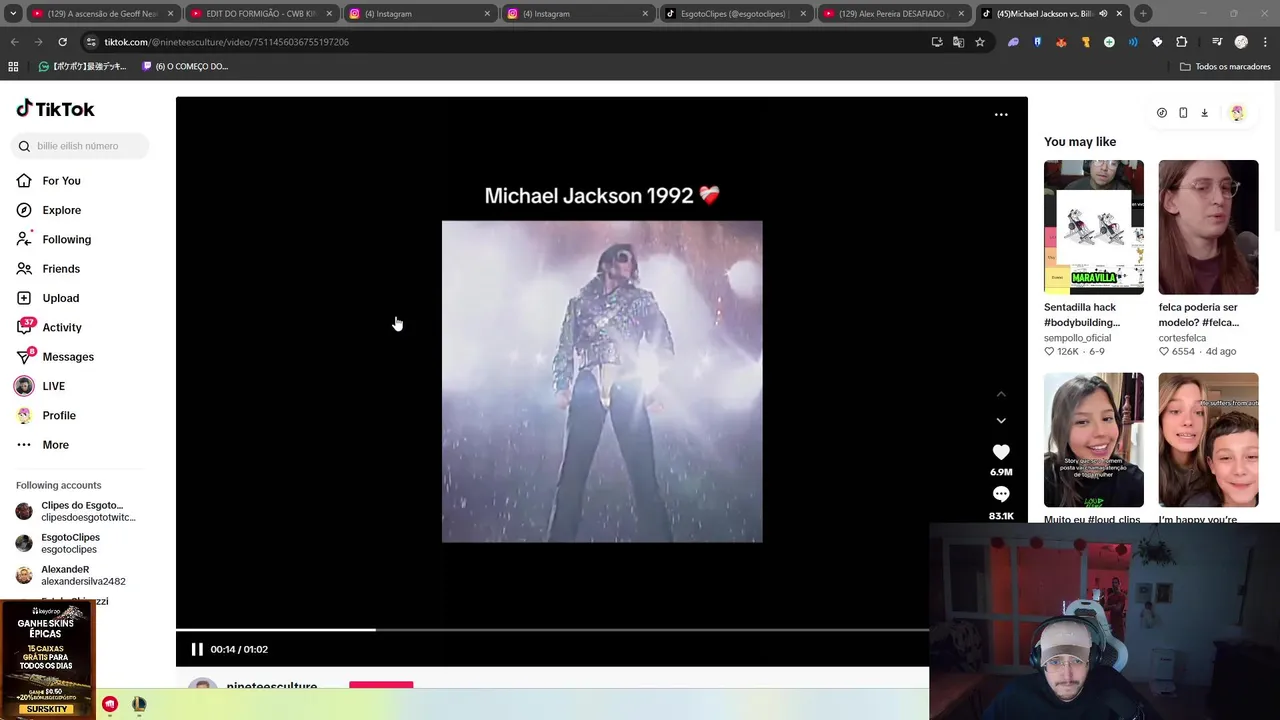Focus the TikTok search field

[80, 146]
